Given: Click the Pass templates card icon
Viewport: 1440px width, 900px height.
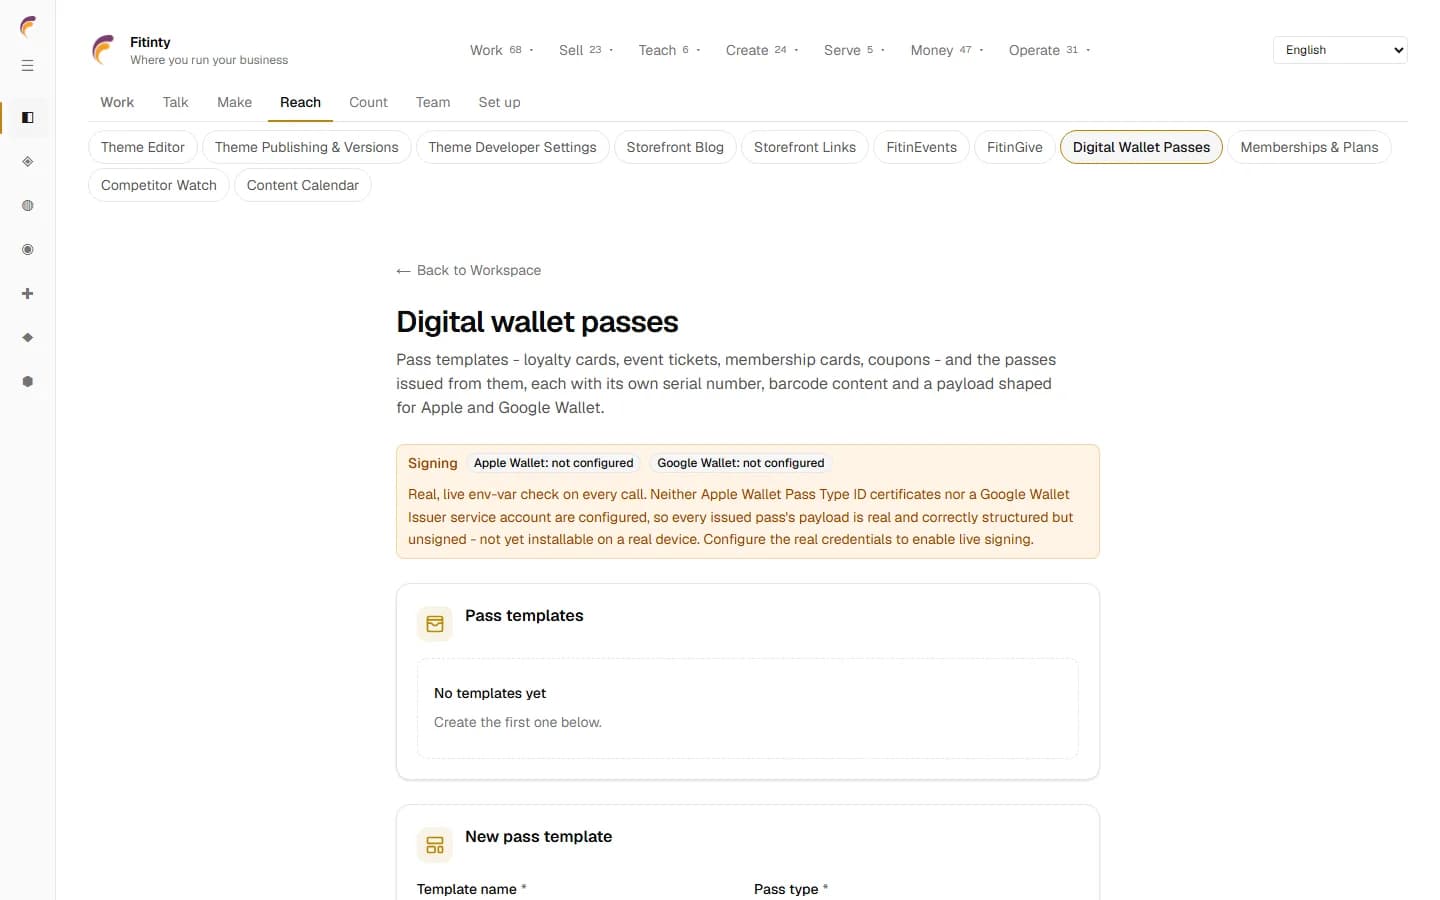Looking at the screenshot, I should click(x=435, y=624).
